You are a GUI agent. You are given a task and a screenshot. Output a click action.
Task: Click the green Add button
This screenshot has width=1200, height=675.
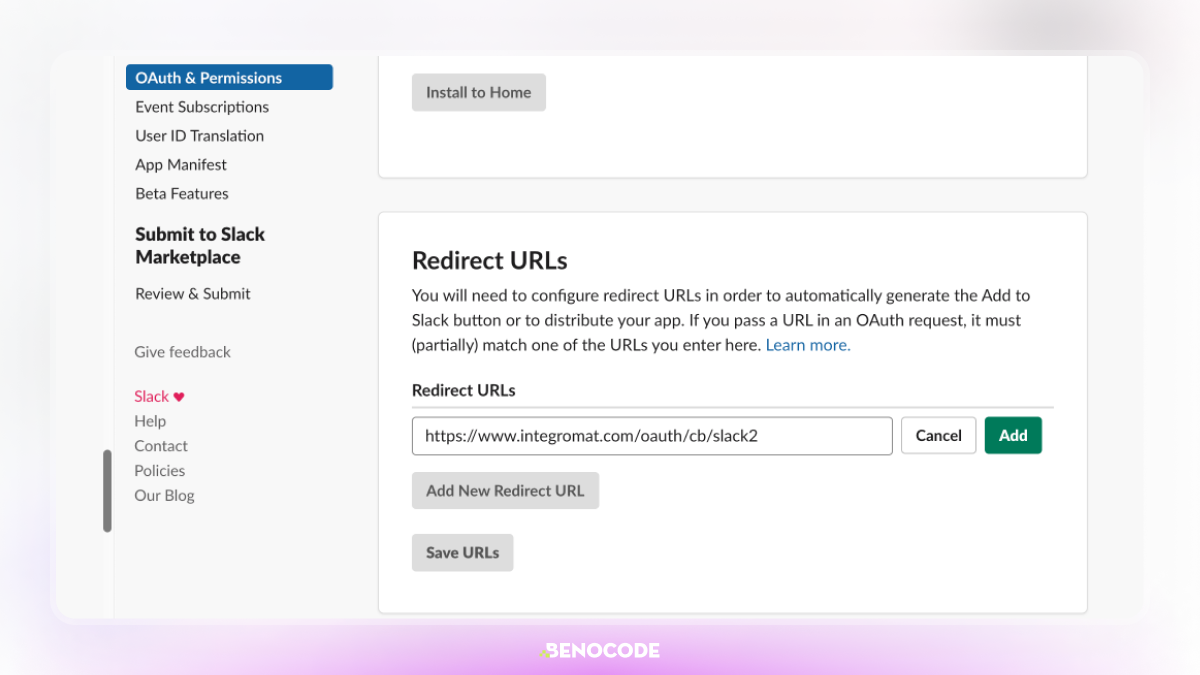[x=1013, y=436]
